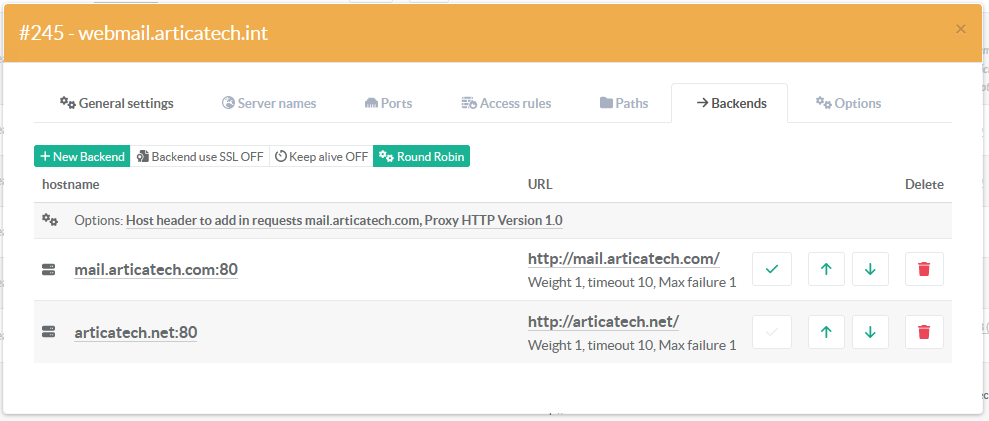
Task: Move mail.articatech.com backend up
Action: coord(825,269)
